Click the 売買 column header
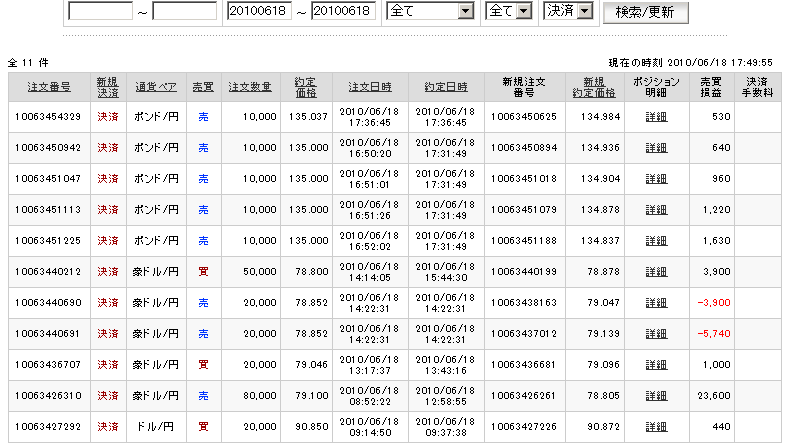 tap(202, 87)
